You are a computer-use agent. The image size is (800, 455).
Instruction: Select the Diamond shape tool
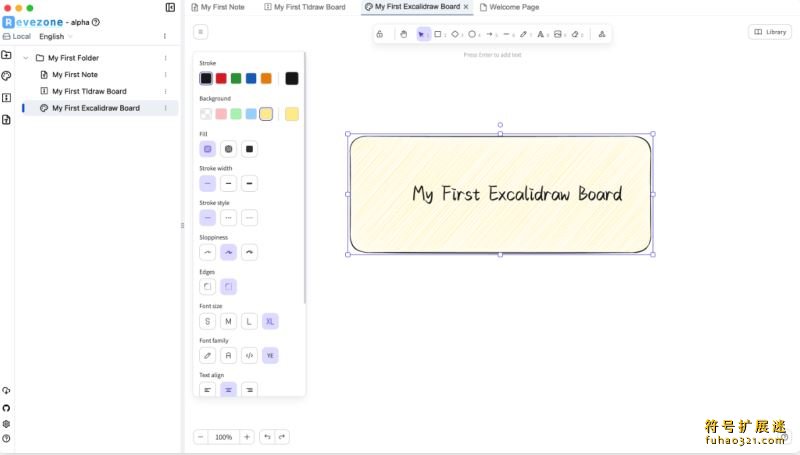[x=455, y=34]
